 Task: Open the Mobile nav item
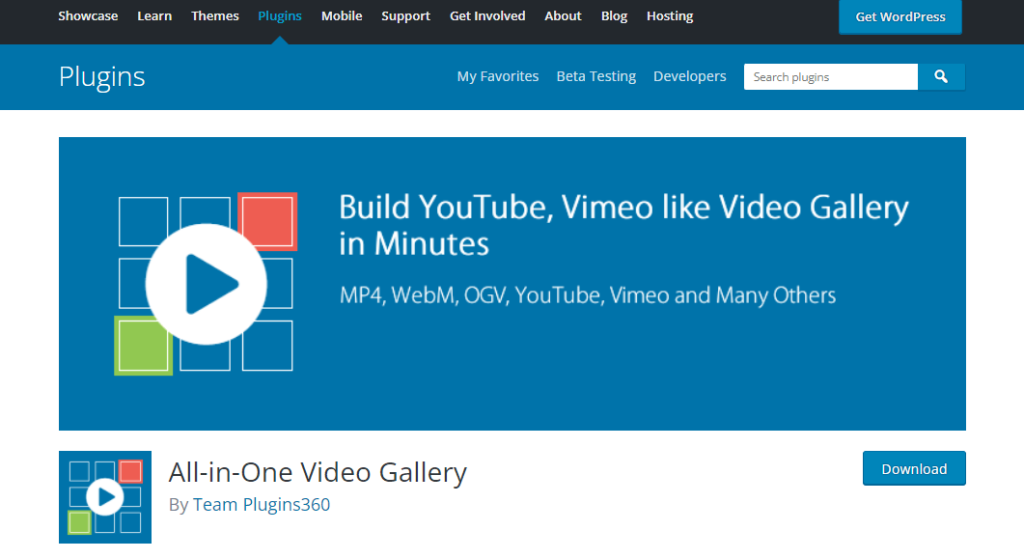click(x=342, y=16)
